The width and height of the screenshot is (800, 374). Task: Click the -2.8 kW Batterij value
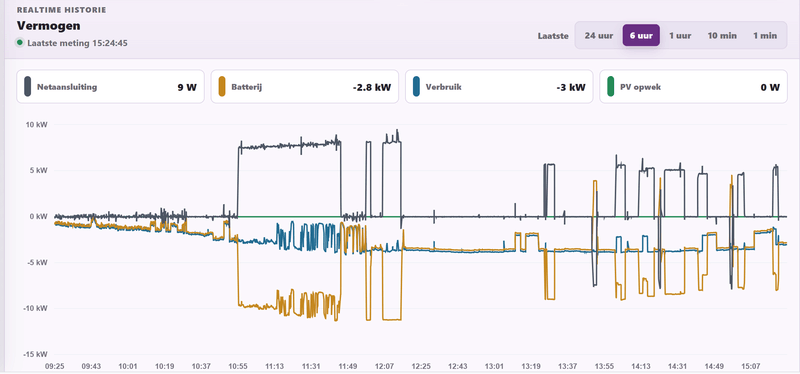371,87
